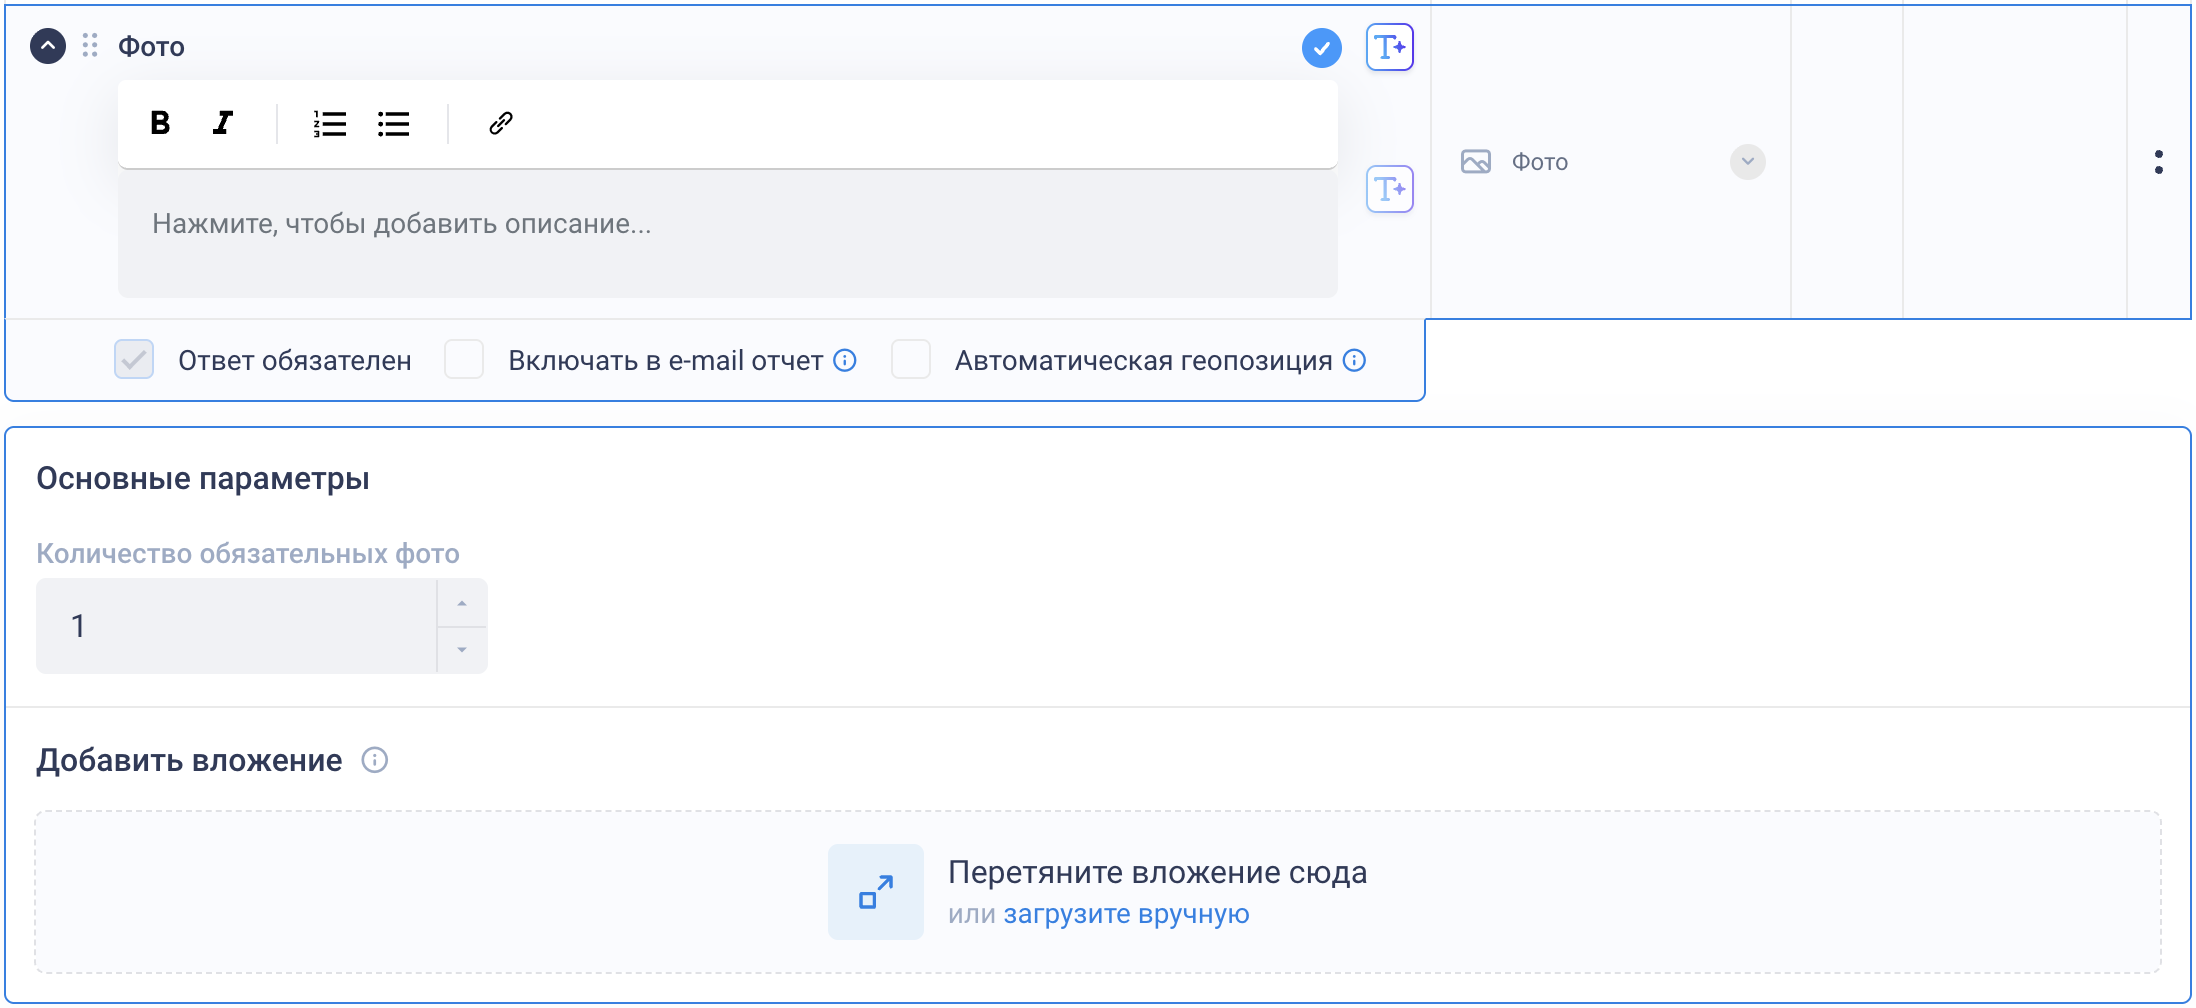Toggle italic text formatting
Screen dimensions: 2196x1008
223,123
